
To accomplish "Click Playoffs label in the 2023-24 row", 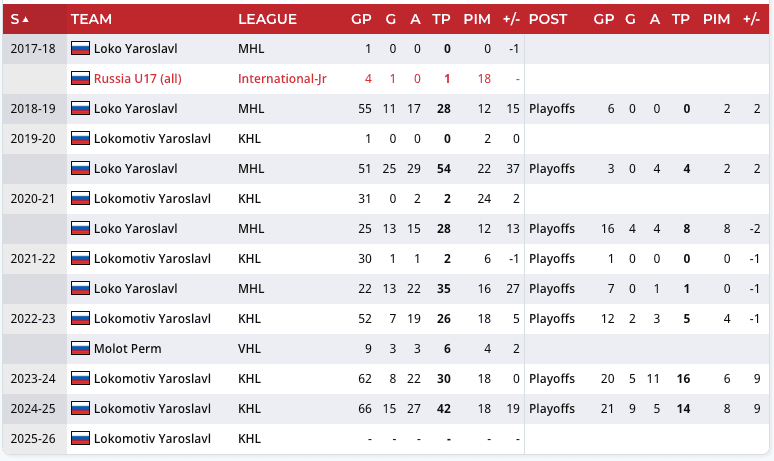I will click(x=552, y=379).
